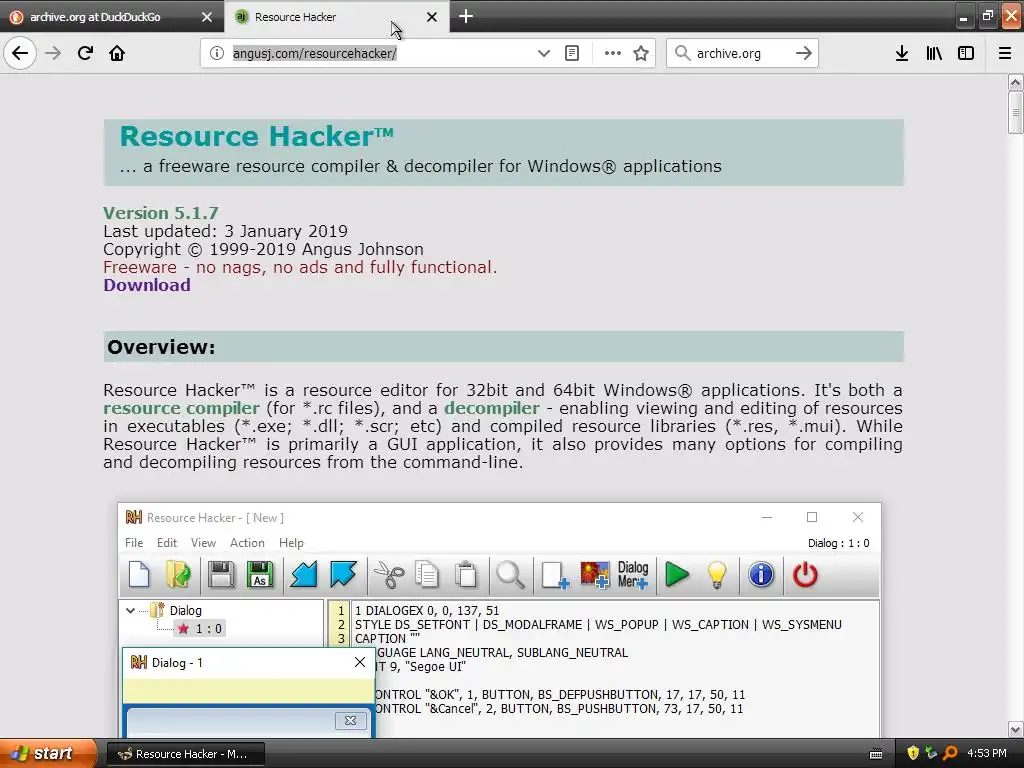
Task: Click the scrollbar down arrow
Action: (1015, 729)
